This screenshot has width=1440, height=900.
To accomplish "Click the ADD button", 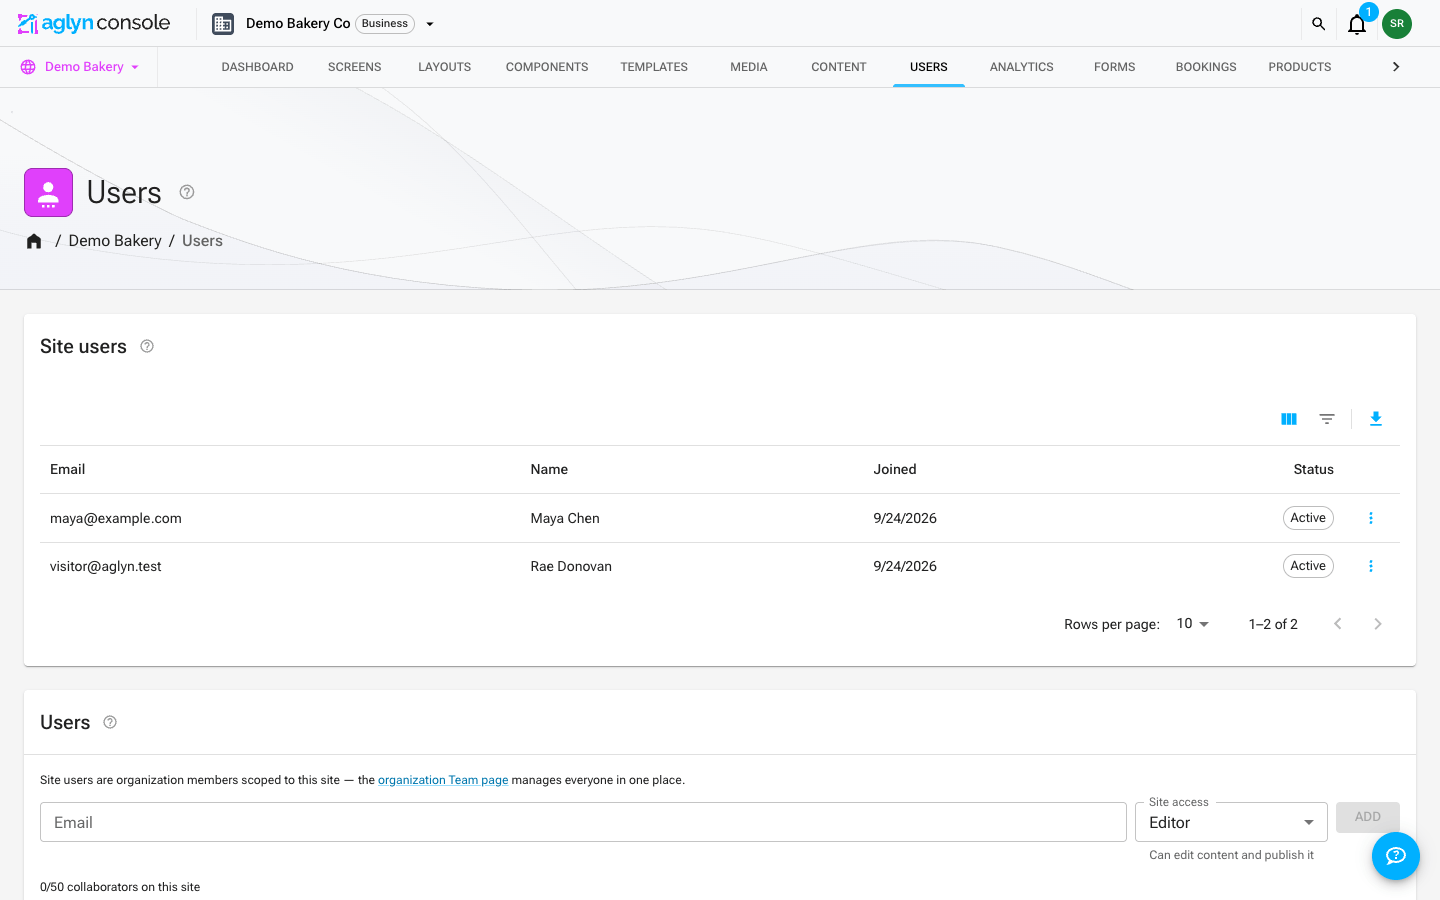I will (1368, 817).
